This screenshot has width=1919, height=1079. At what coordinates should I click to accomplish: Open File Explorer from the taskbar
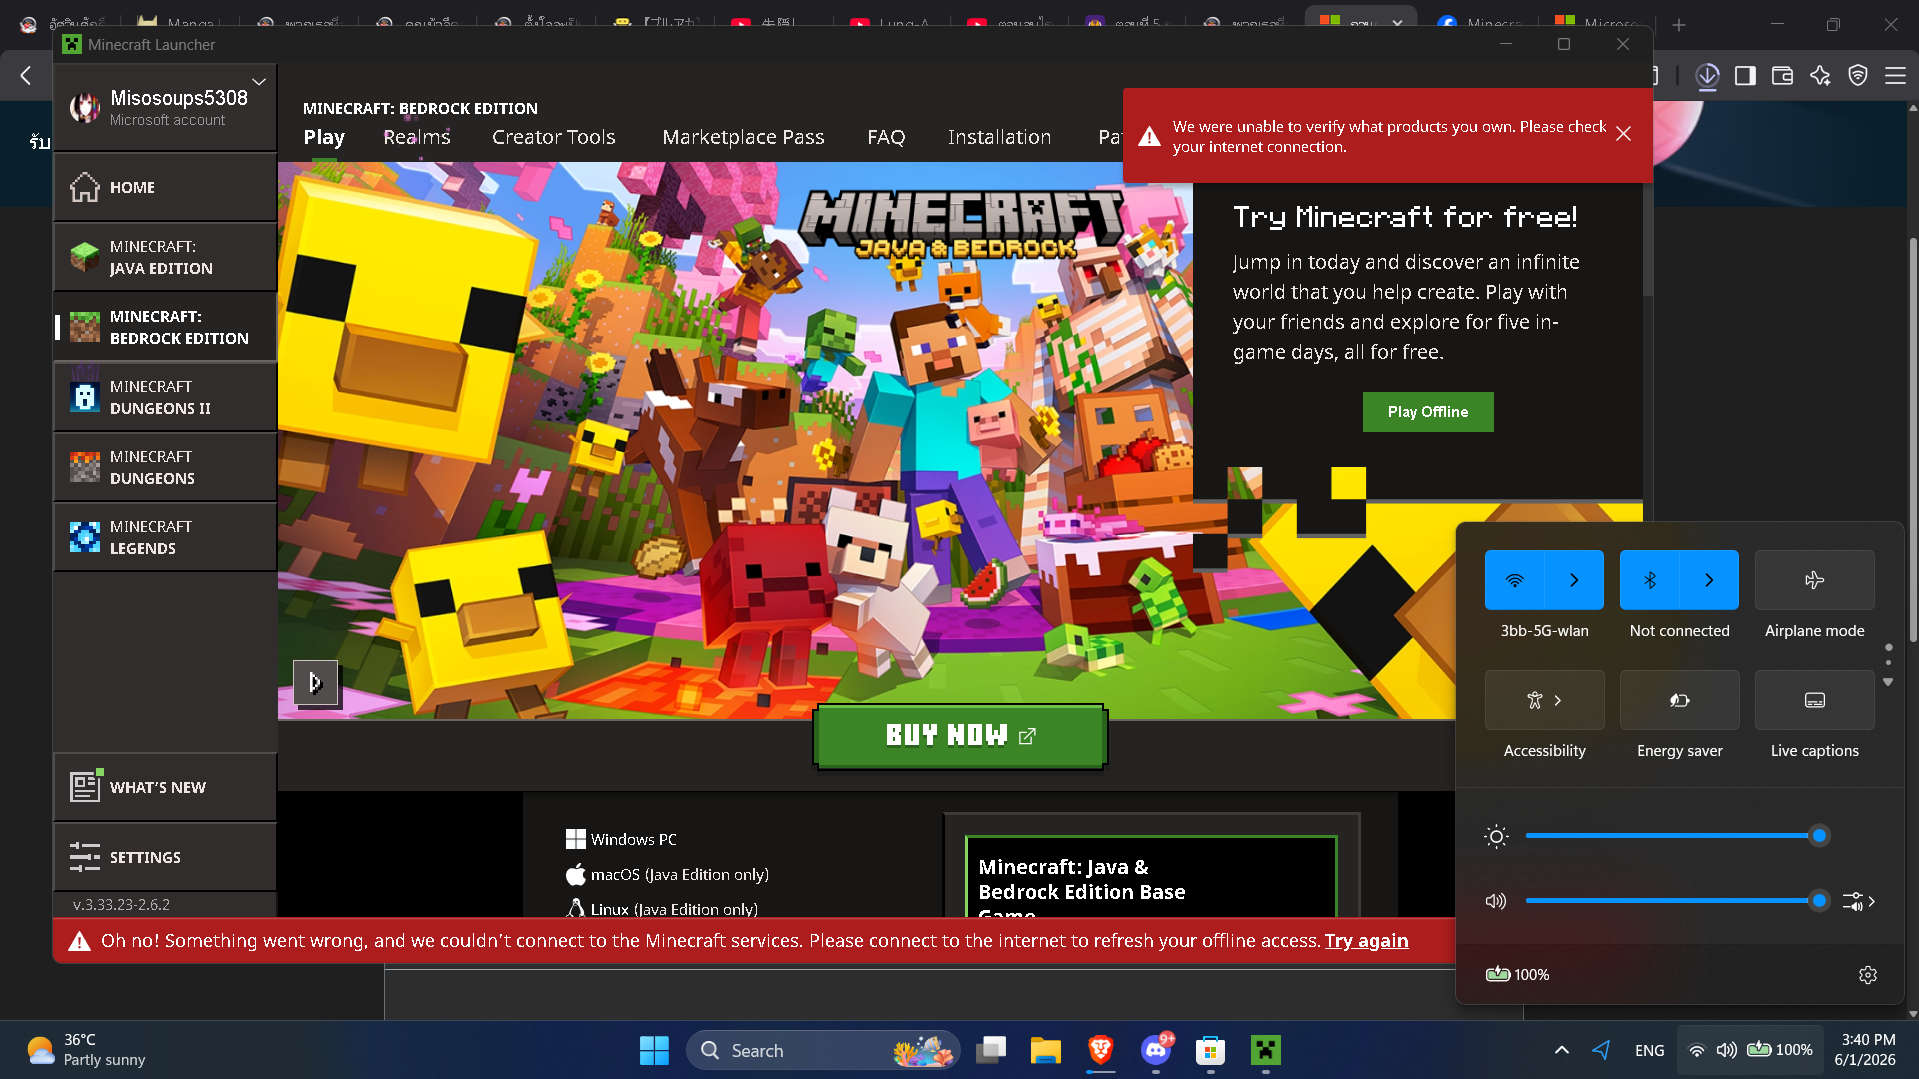1046,1050
